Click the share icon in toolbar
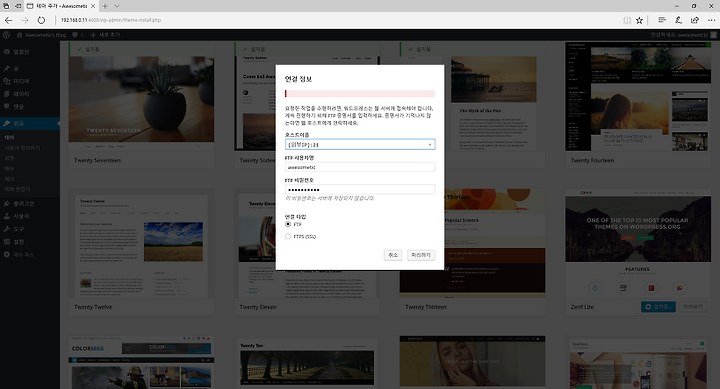 click(x=695, y=20)
